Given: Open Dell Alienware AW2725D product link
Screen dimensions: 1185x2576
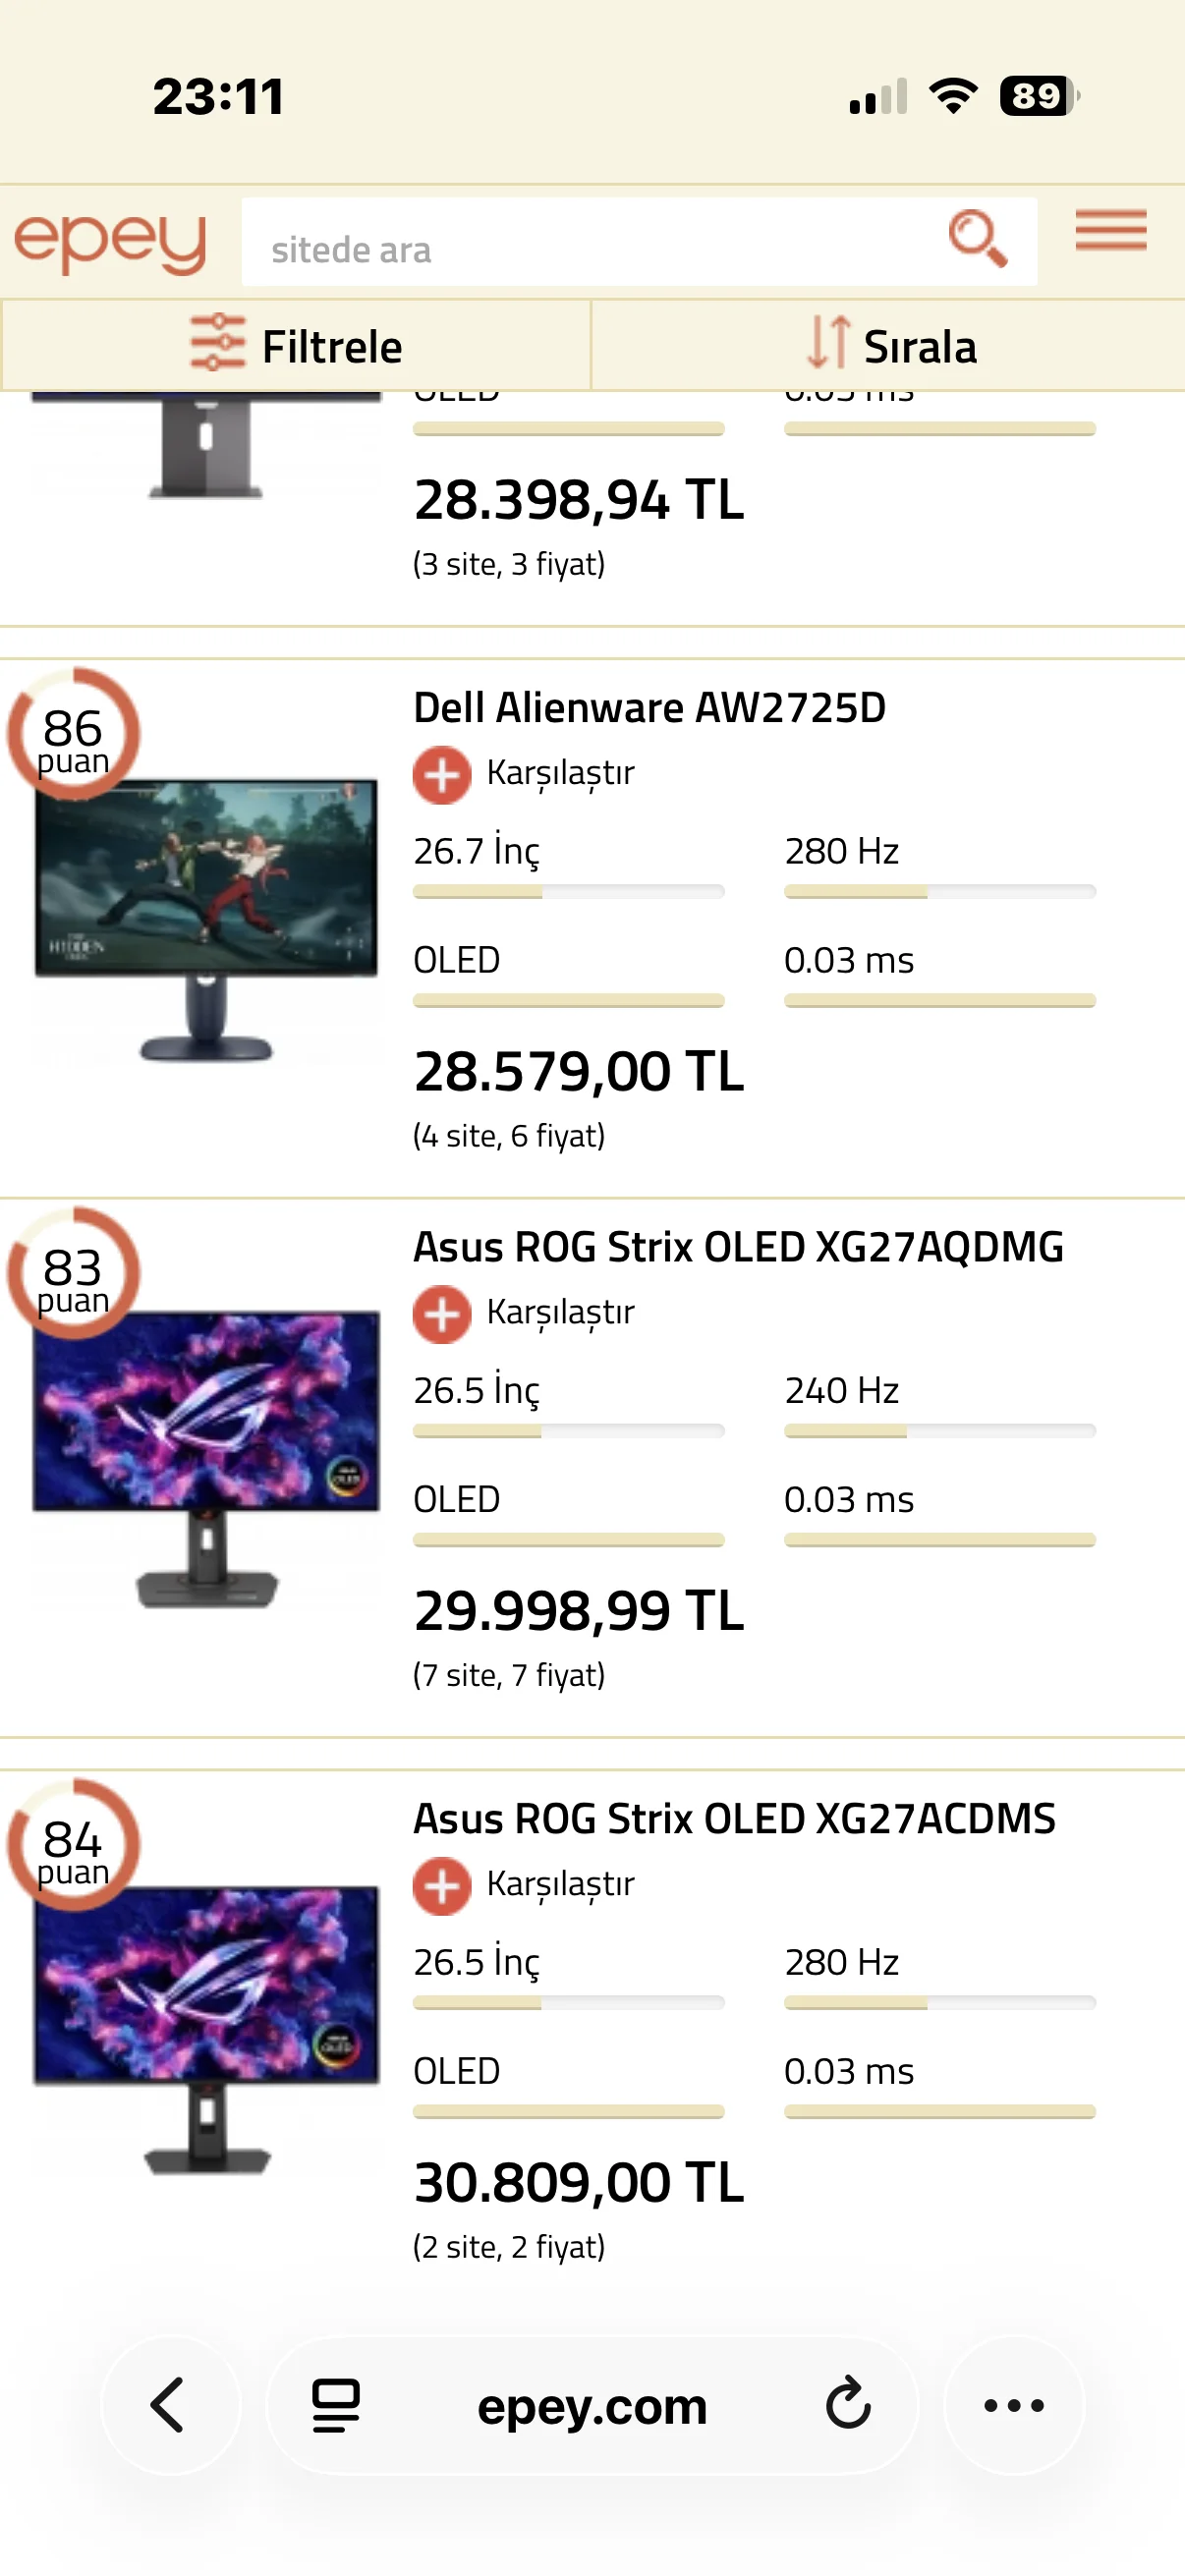Looking at the screenshot, I should click(649, 708).
